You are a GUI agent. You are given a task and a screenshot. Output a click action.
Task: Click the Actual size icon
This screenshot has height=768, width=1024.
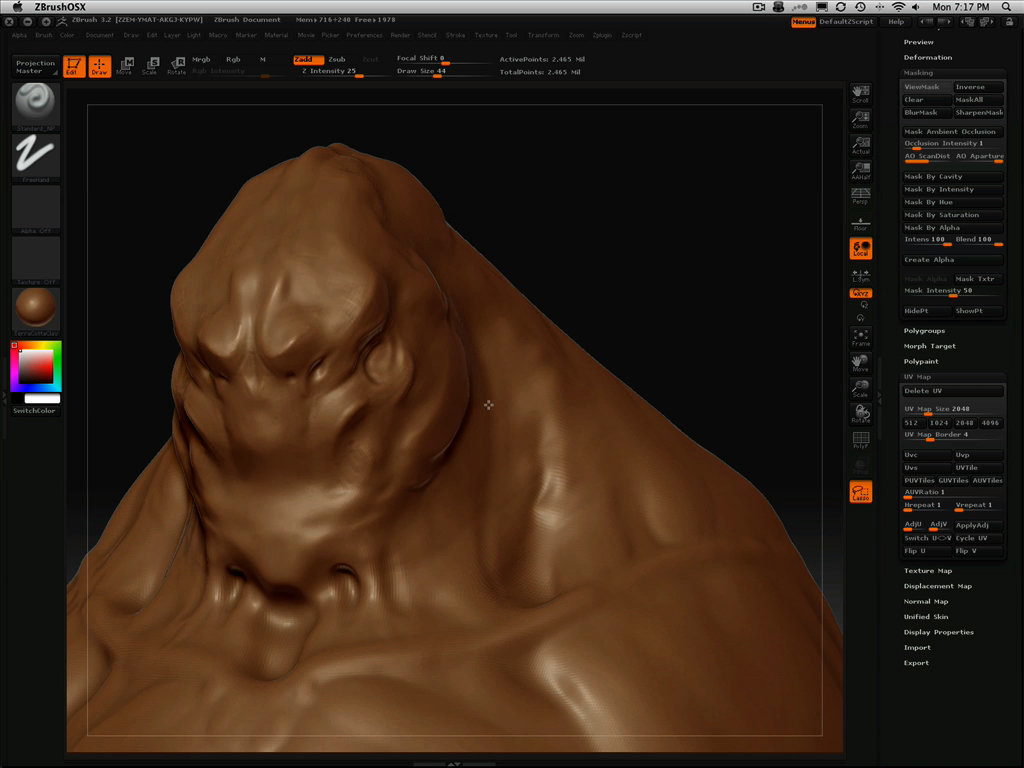click(x=860, y=145)
